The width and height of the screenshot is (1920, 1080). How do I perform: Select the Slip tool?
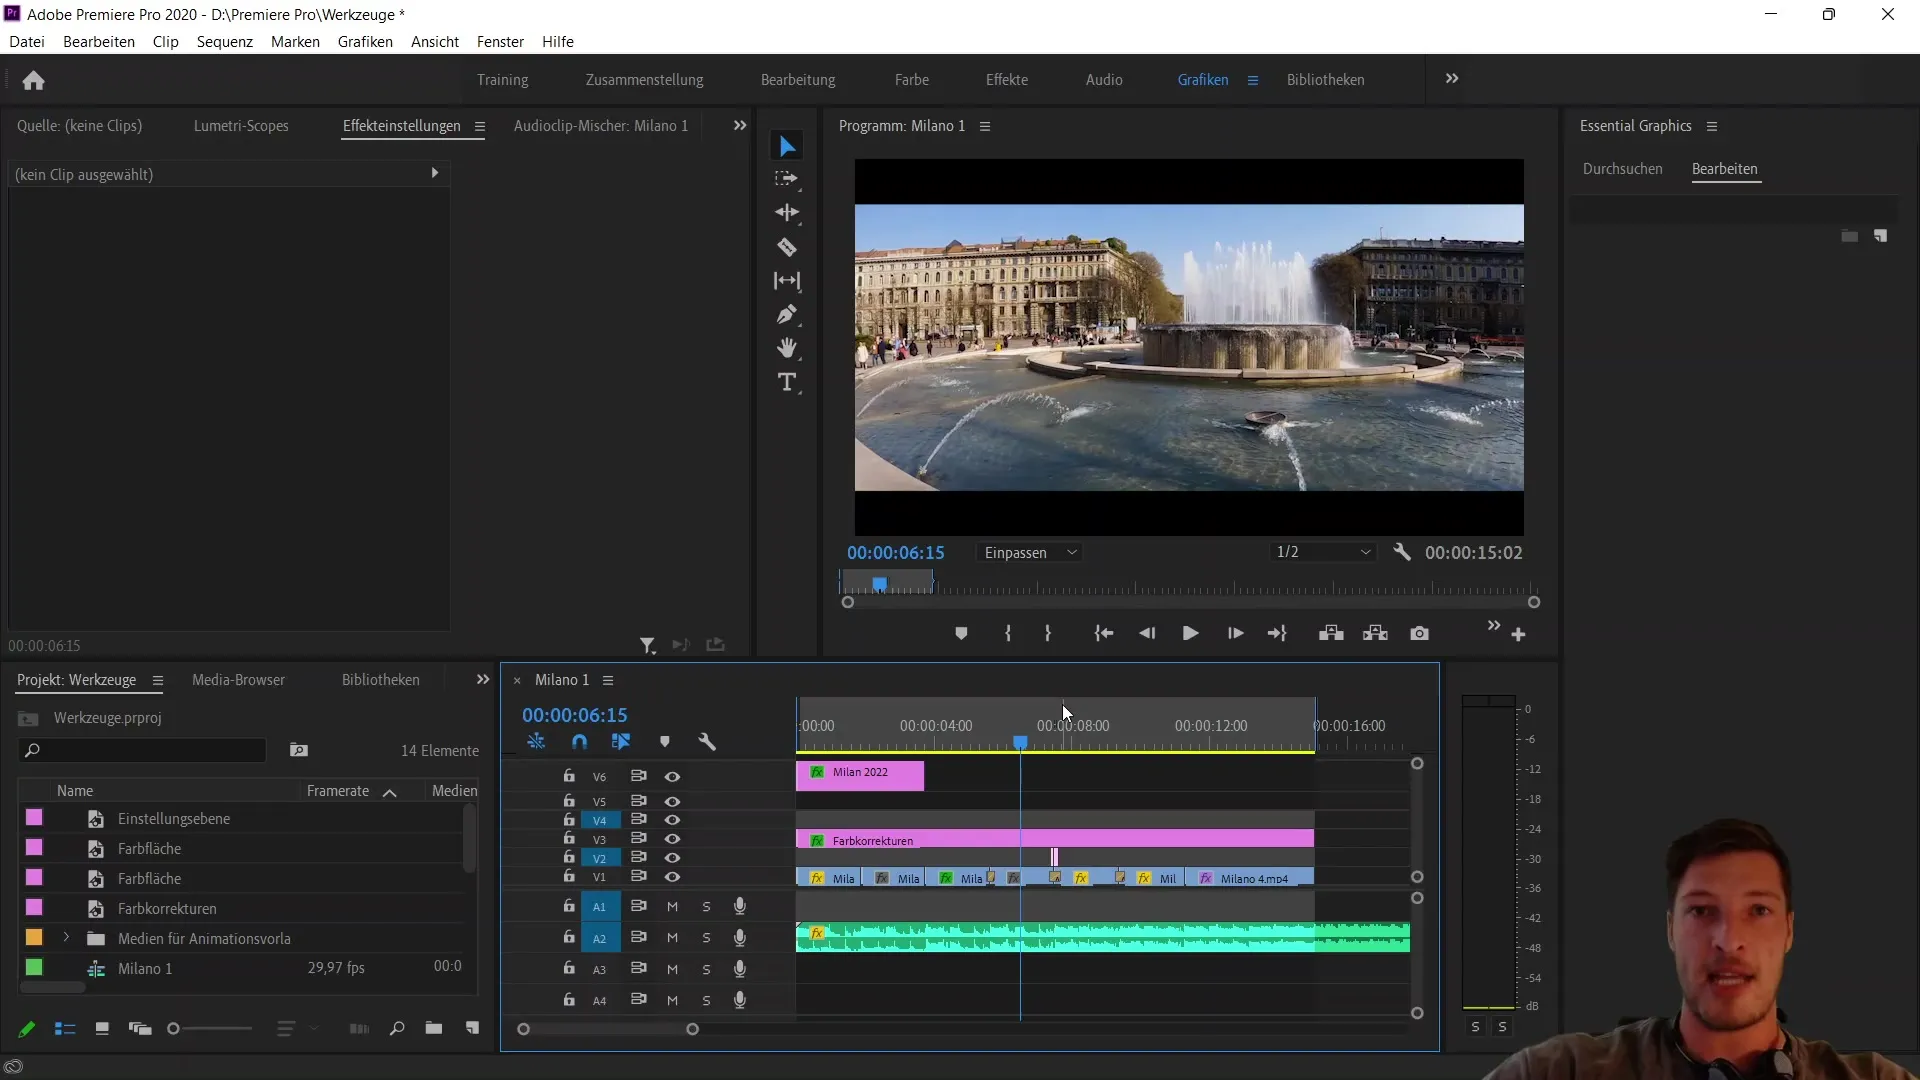[x=787, y=281]
